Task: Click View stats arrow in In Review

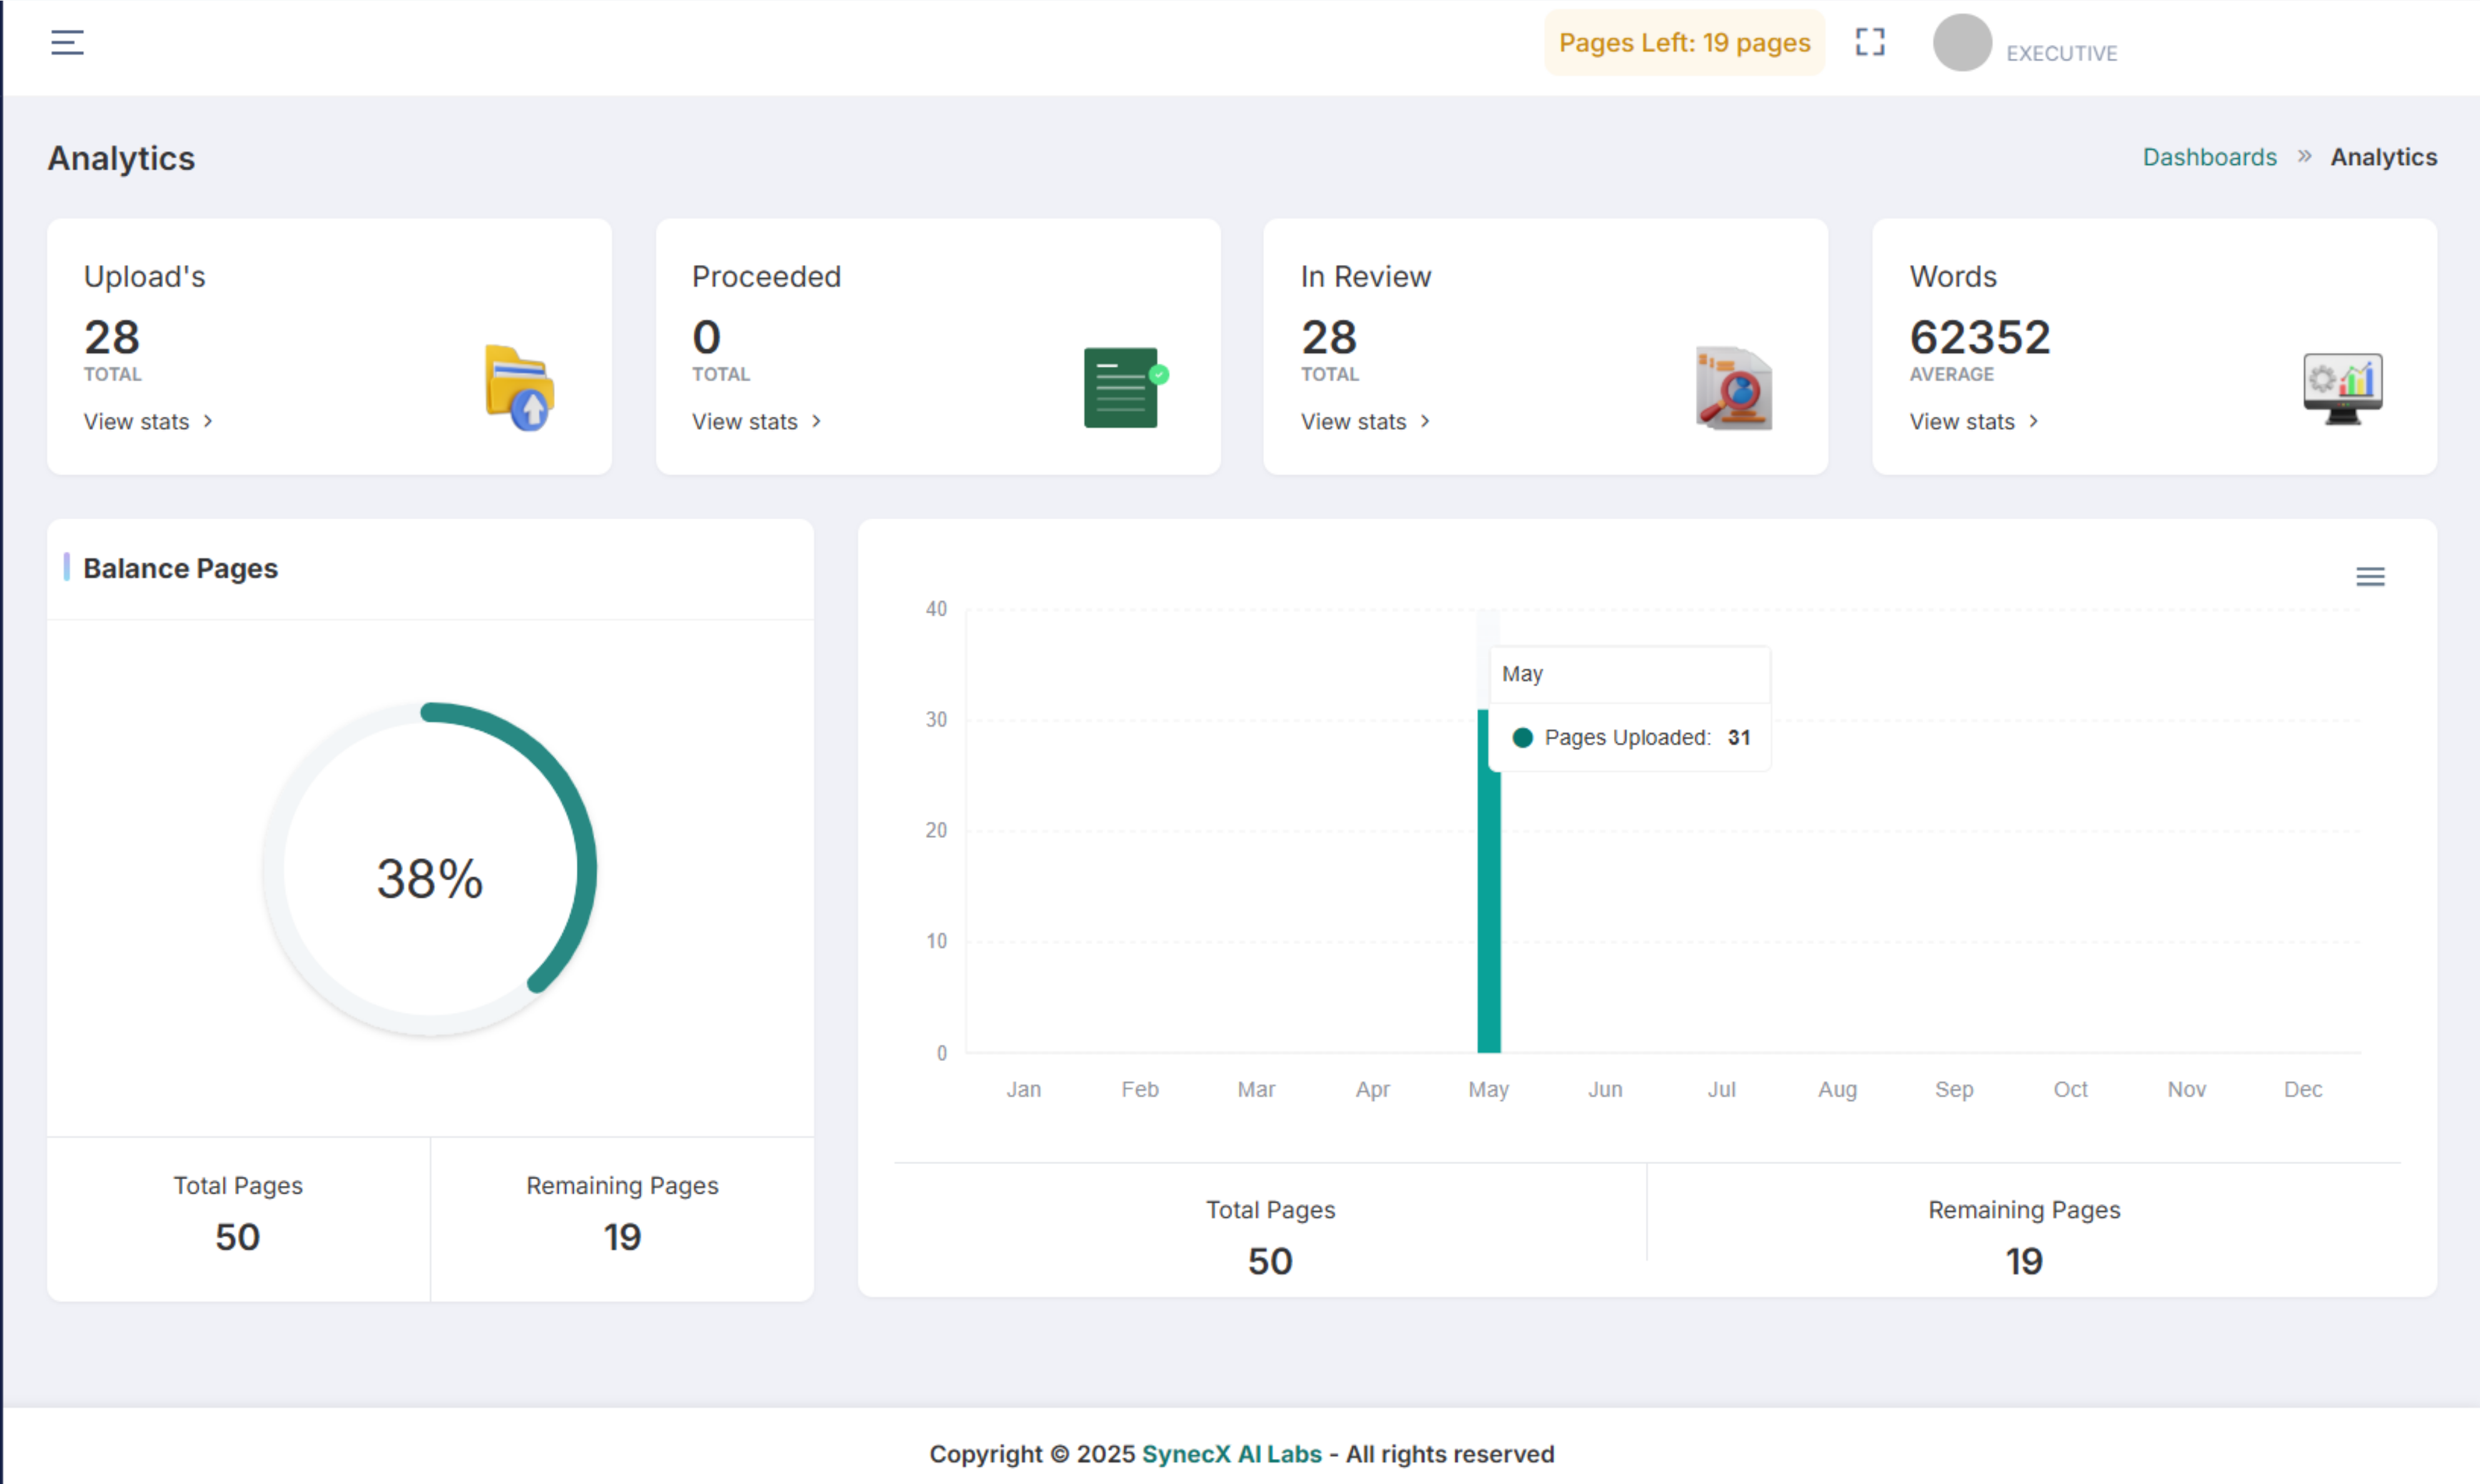Action: tap(1424, 422)
